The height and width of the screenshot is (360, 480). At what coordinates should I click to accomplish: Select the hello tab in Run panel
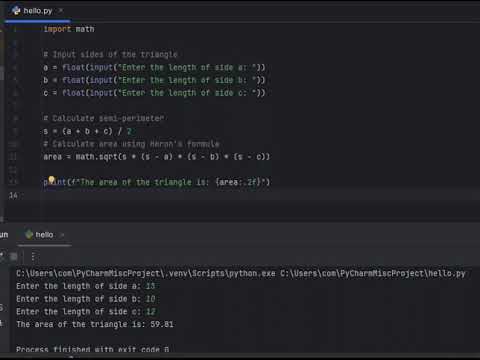coord(44,235)
